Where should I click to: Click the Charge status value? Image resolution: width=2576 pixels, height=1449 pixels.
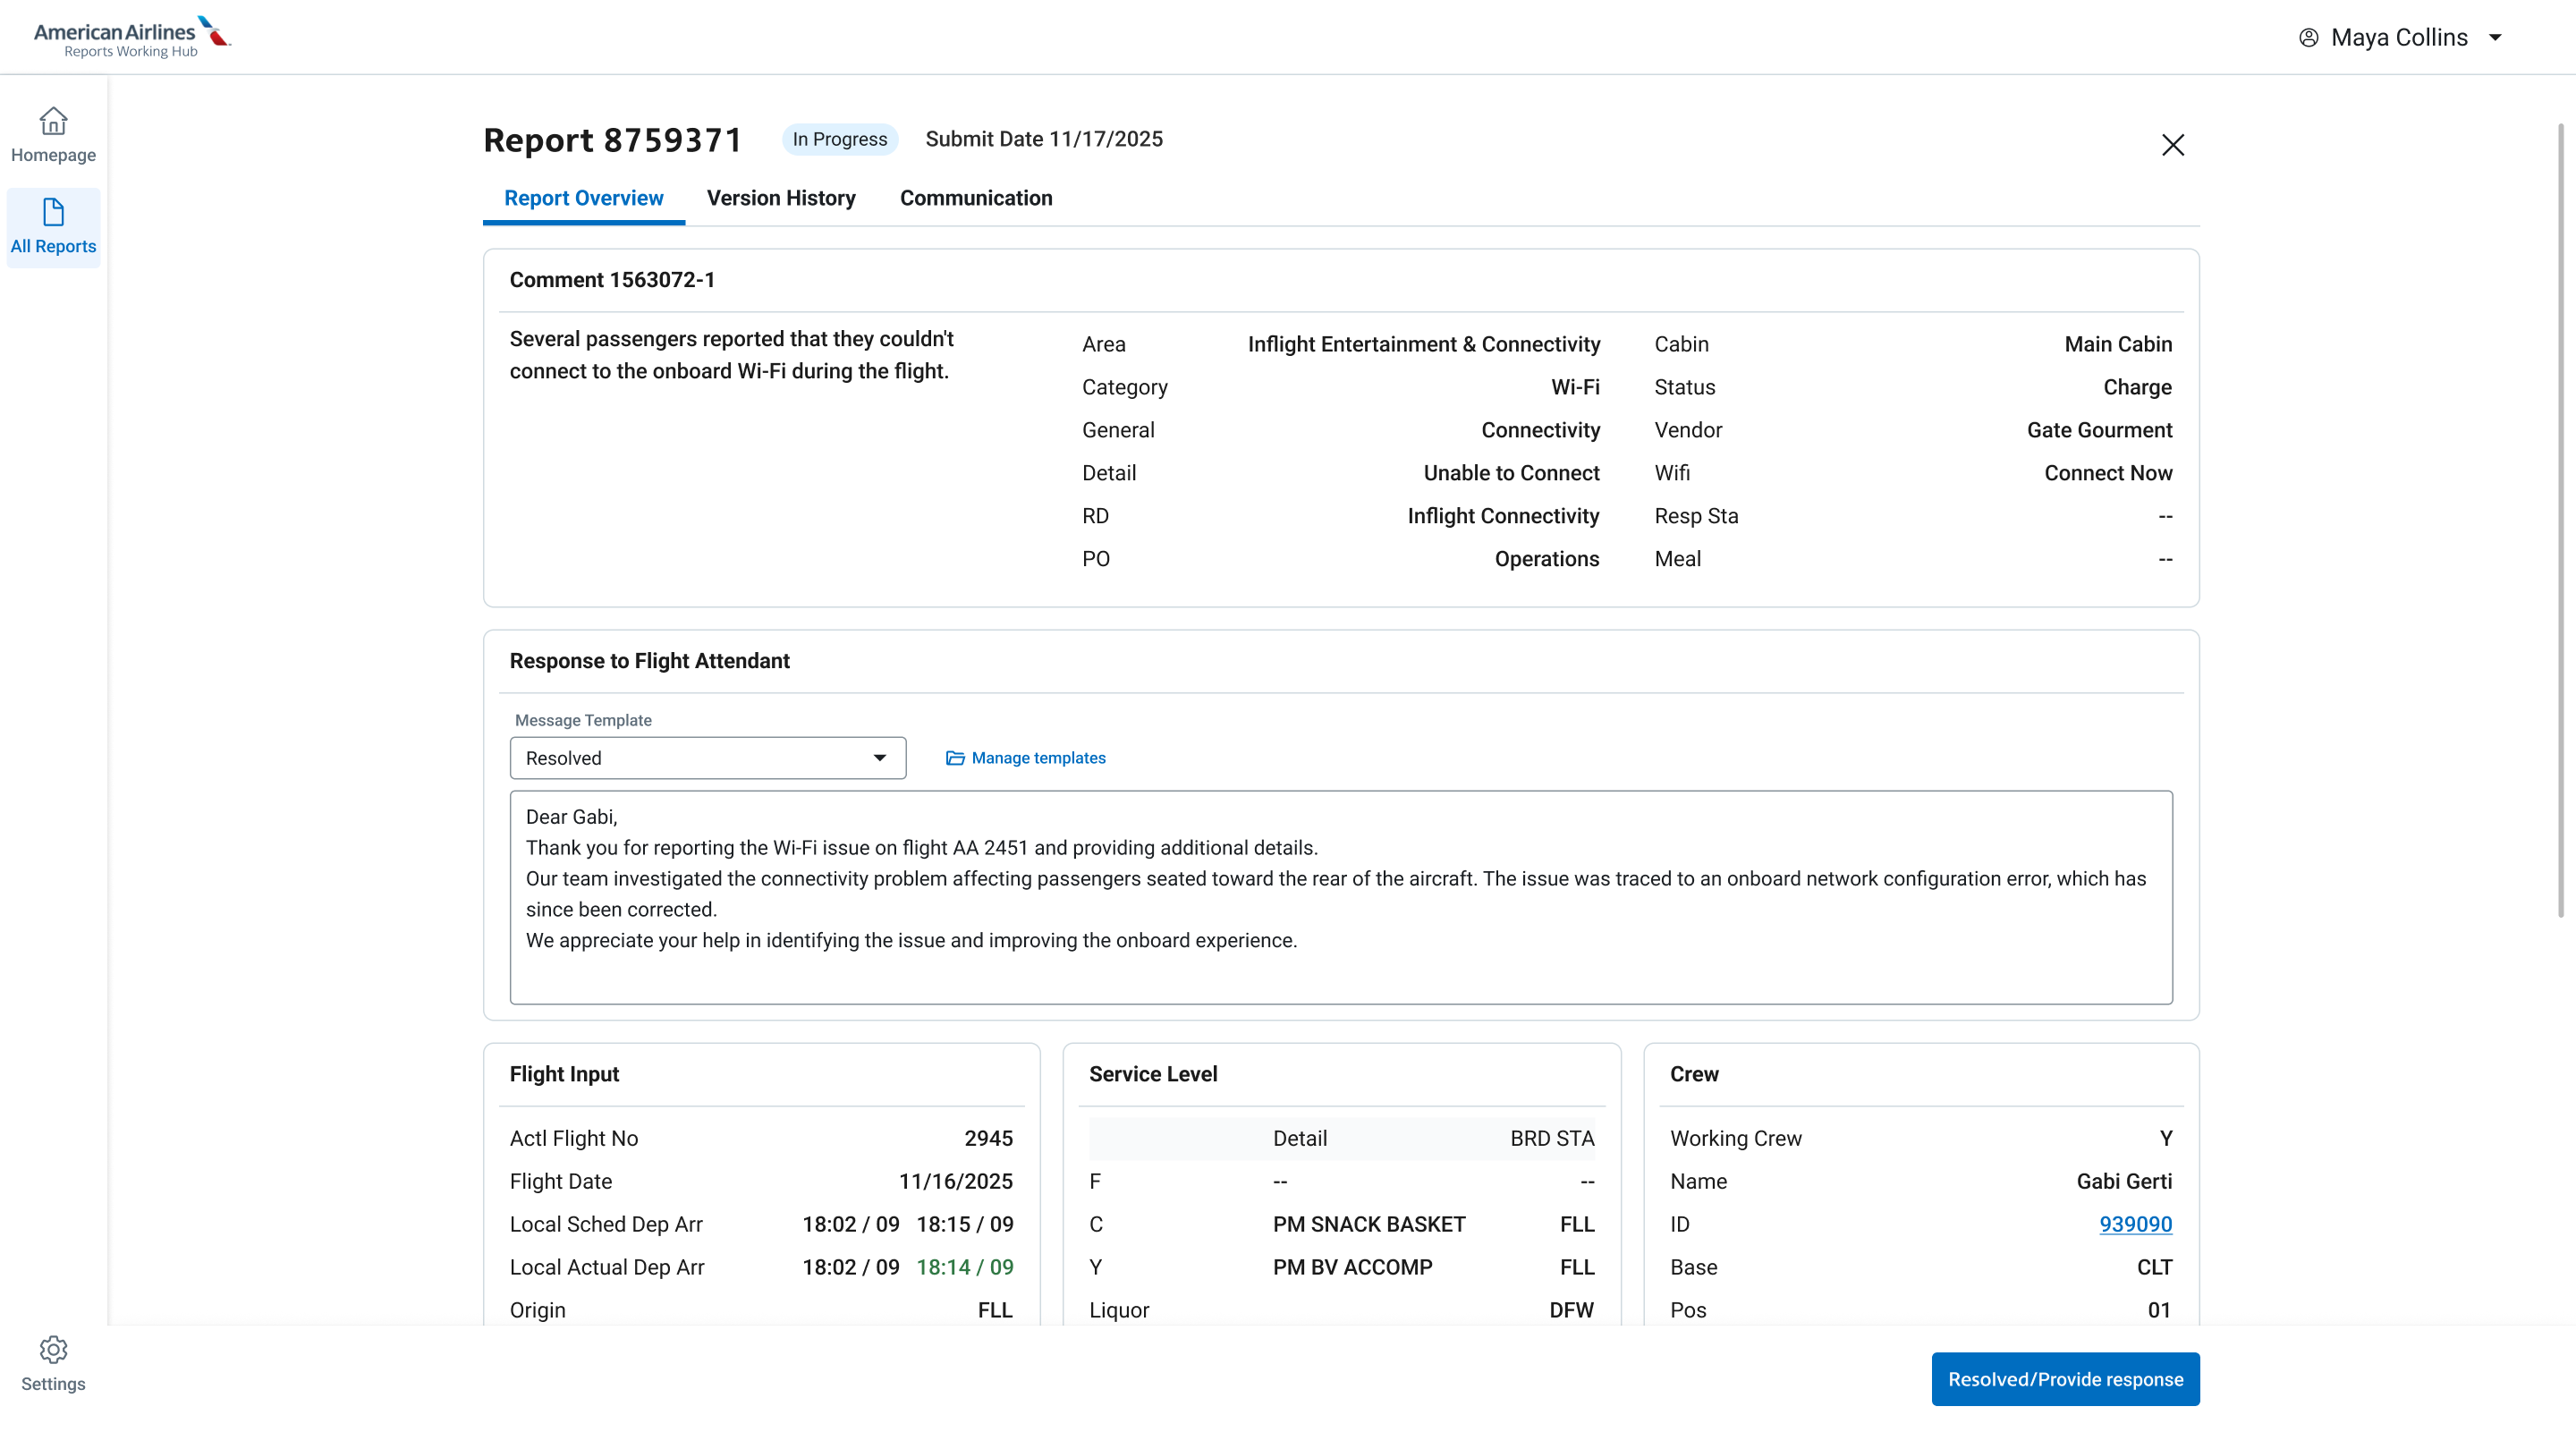click(x=2137, y=387)
